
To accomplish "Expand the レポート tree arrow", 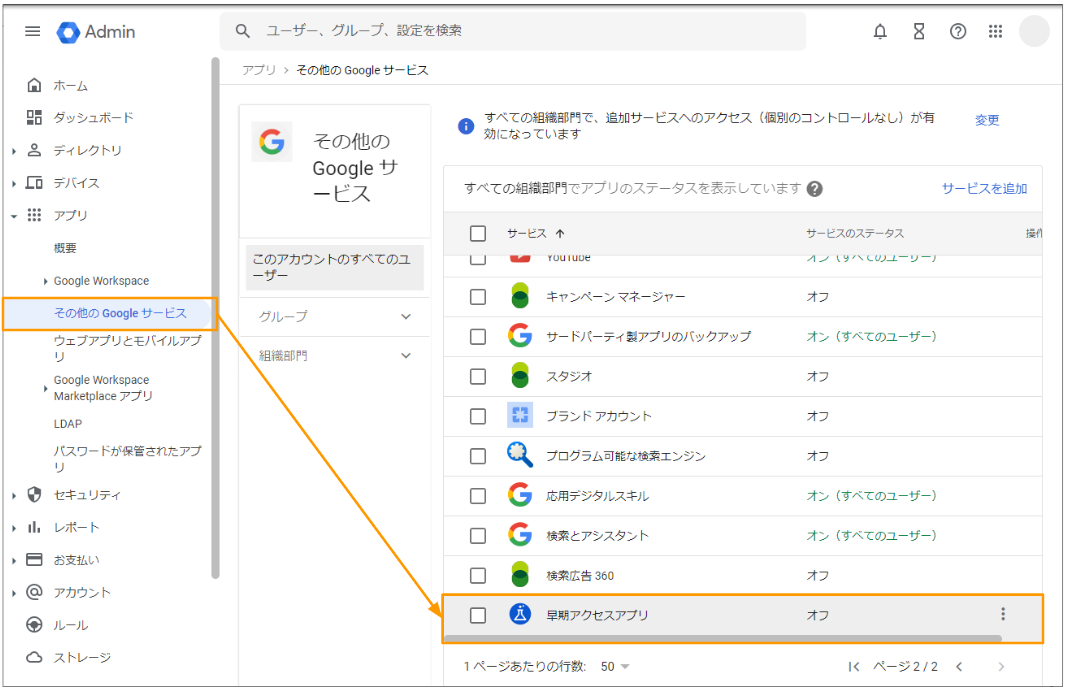I will point(14,528).
